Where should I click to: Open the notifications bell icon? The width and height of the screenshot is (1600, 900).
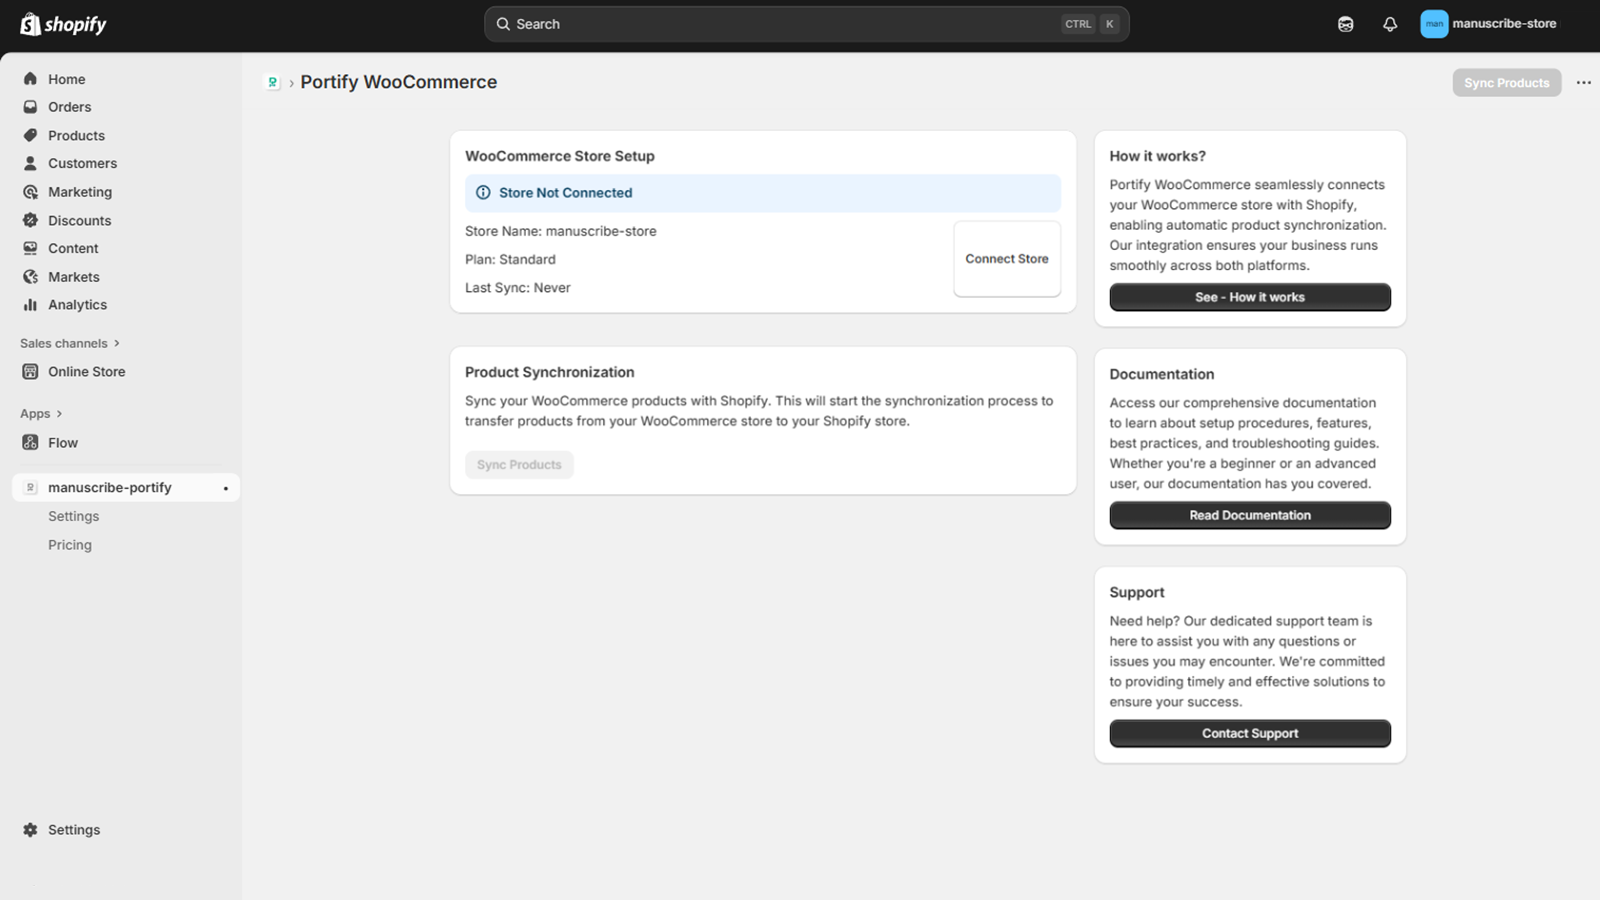tap(1389, 24)
